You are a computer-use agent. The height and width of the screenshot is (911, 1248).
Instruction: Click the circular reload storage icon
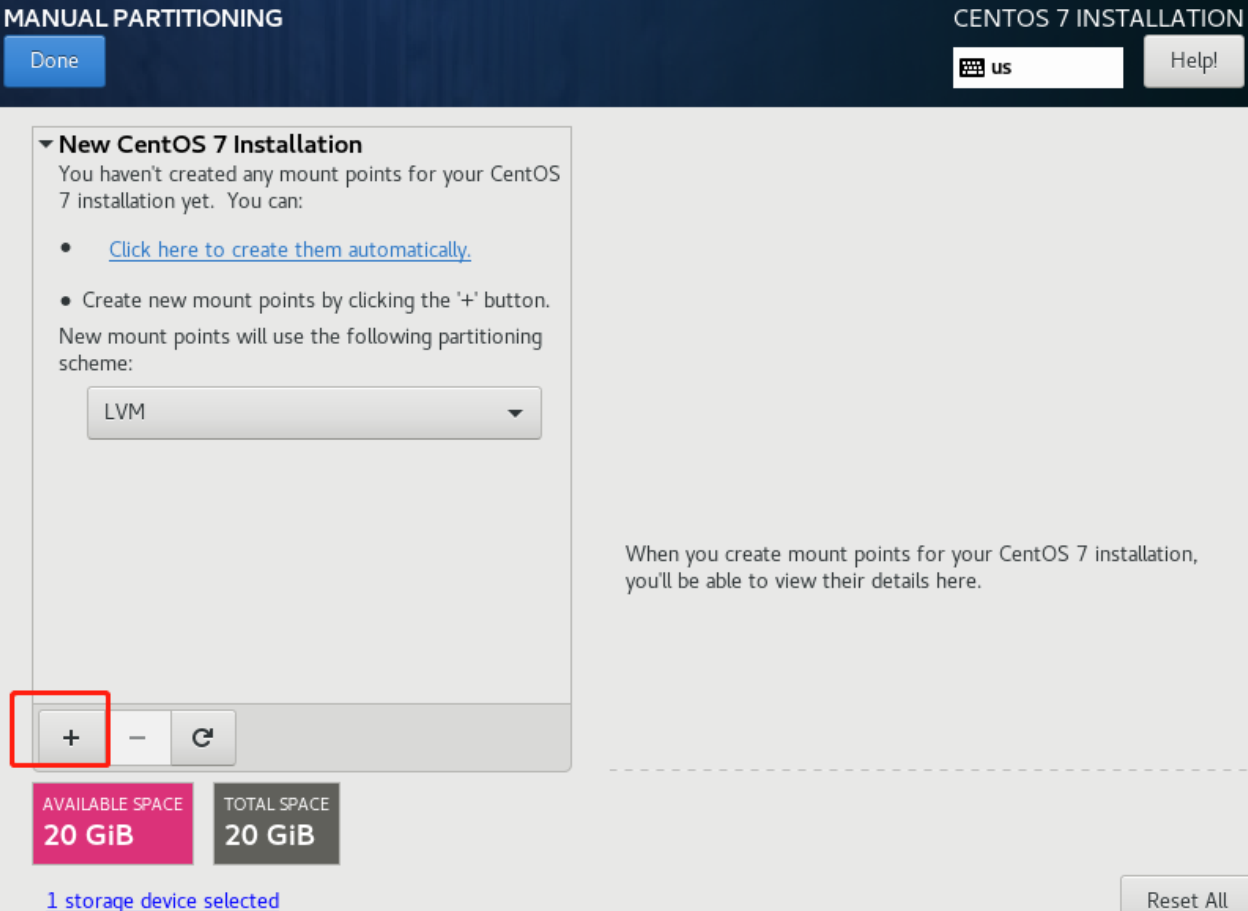(x=203, y=738)
